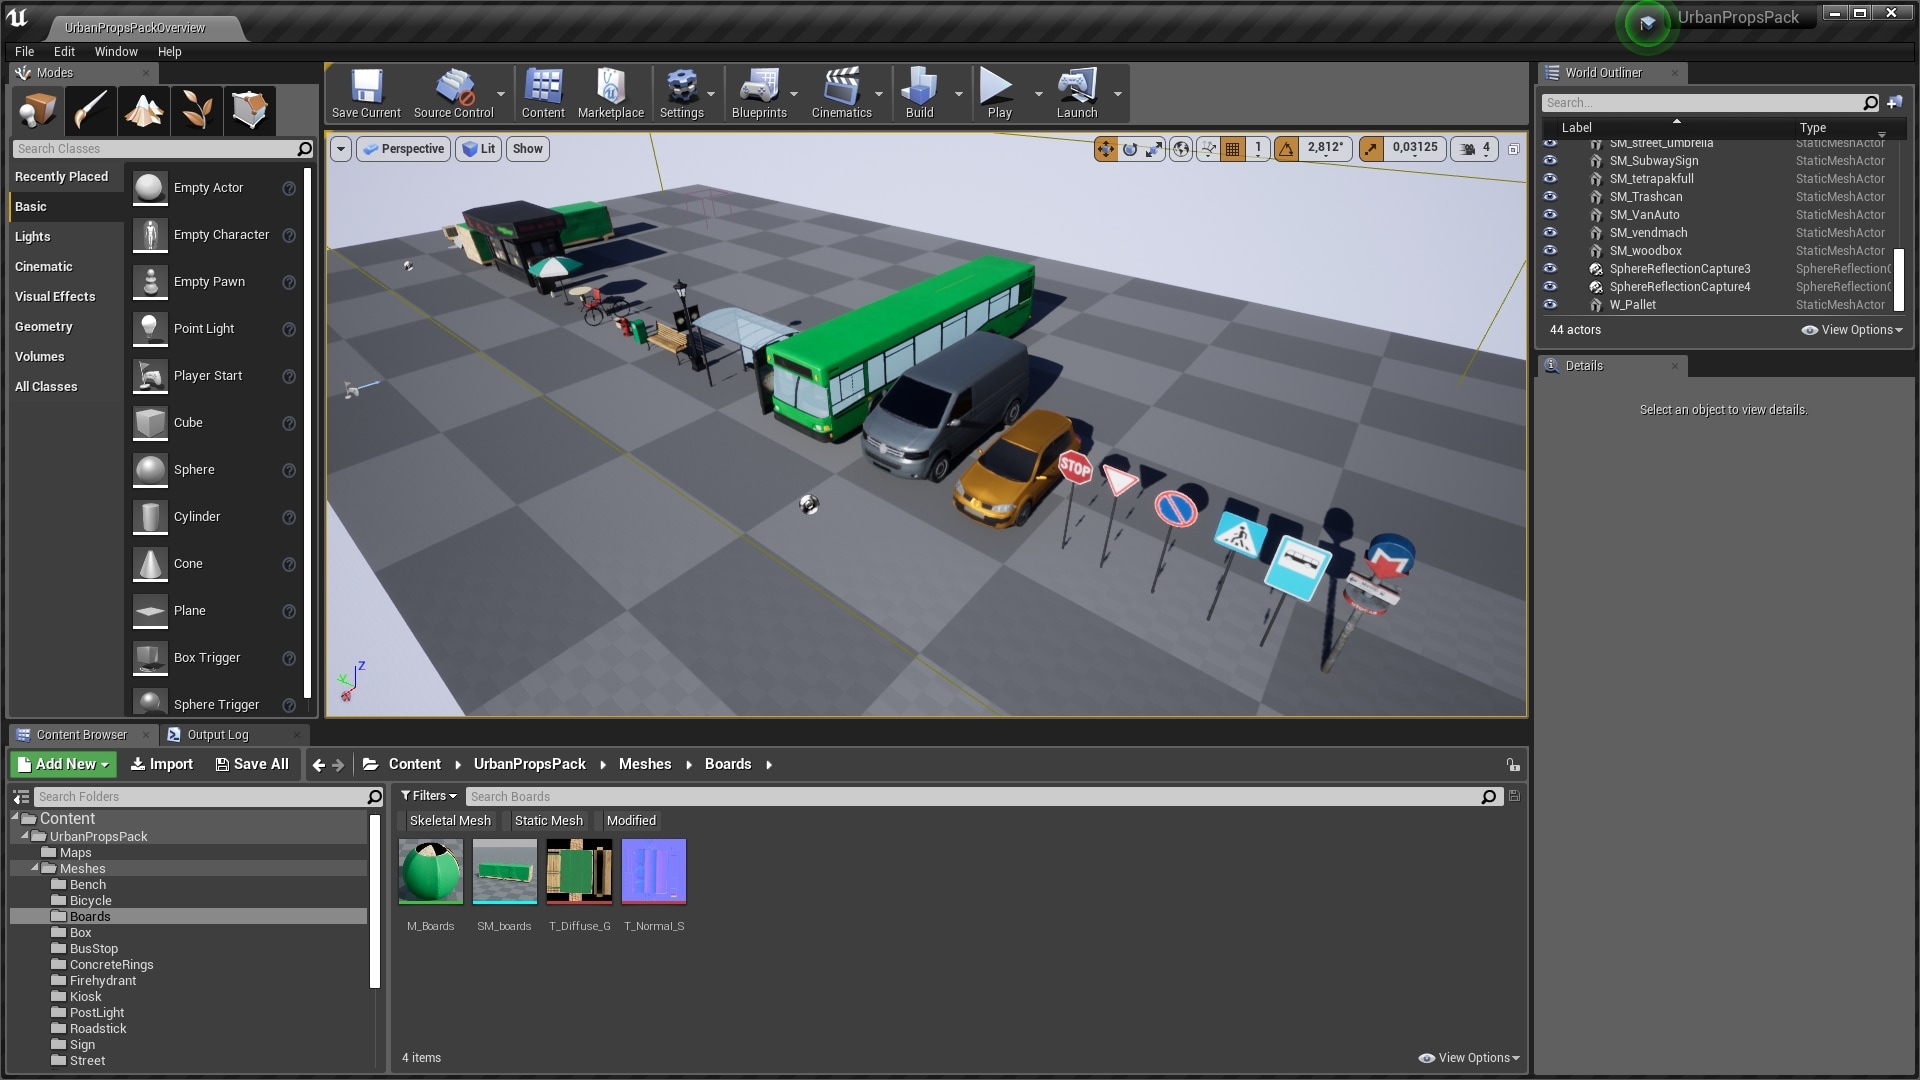Click the Marketplace toolbar icon

click(x=610, y=92)
